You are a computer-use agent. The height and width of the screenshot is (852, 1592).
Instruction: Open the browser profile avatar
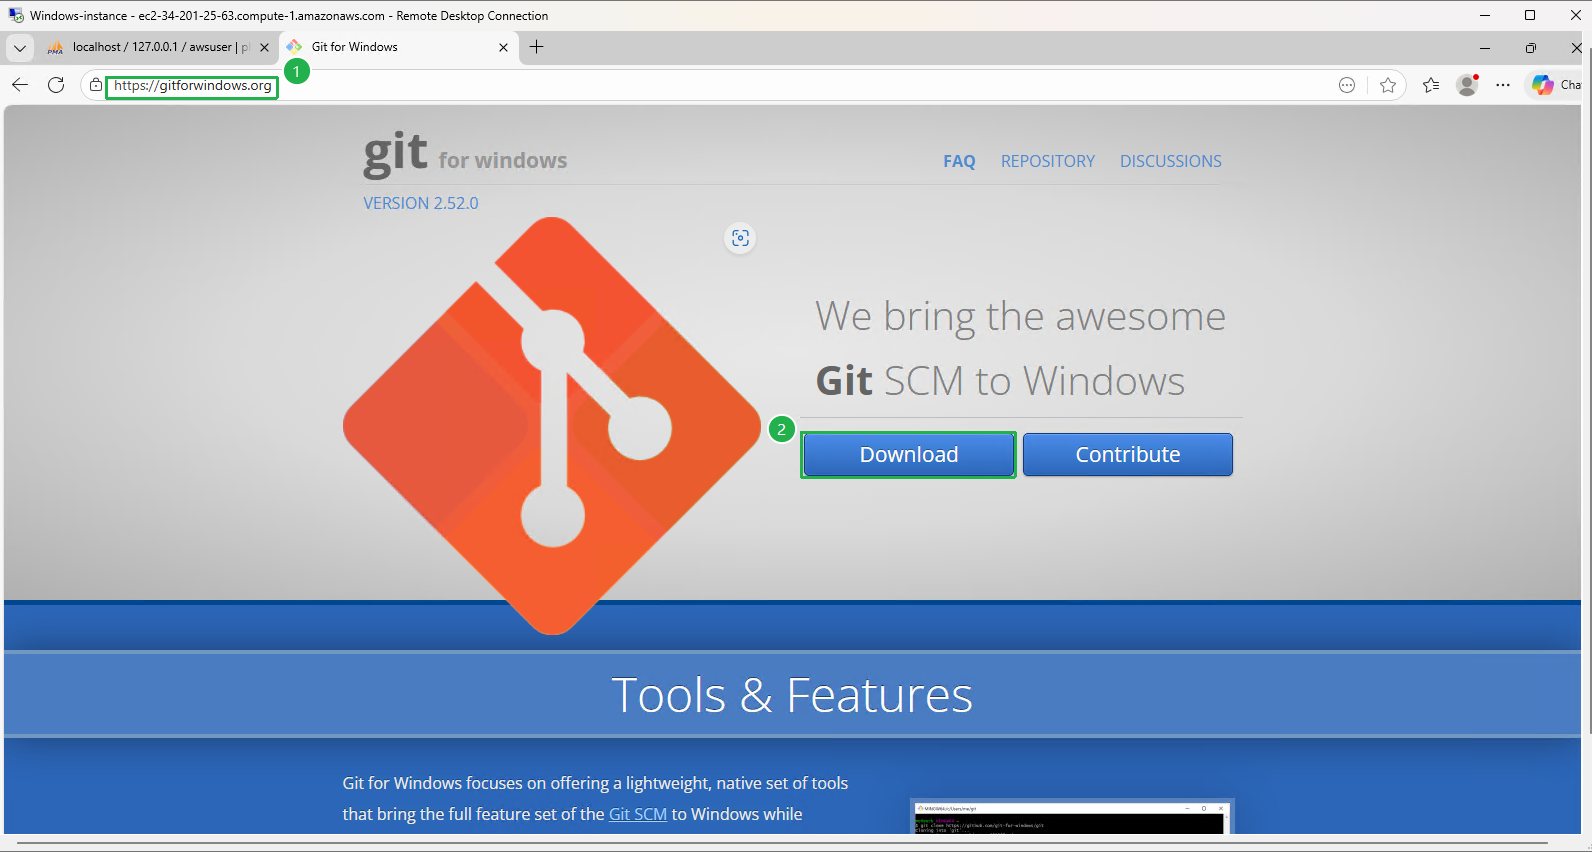(1467, 85)
